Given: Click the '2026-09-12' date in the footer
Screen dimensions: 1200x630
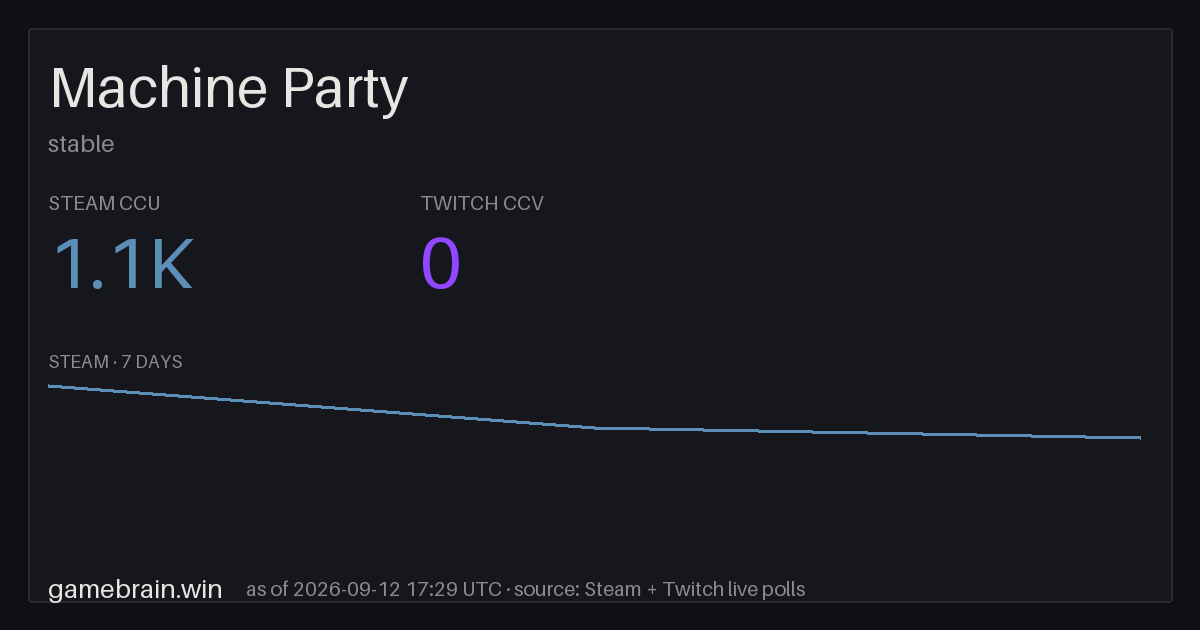Looking at the screenshot, I should (x=347, y=590).
